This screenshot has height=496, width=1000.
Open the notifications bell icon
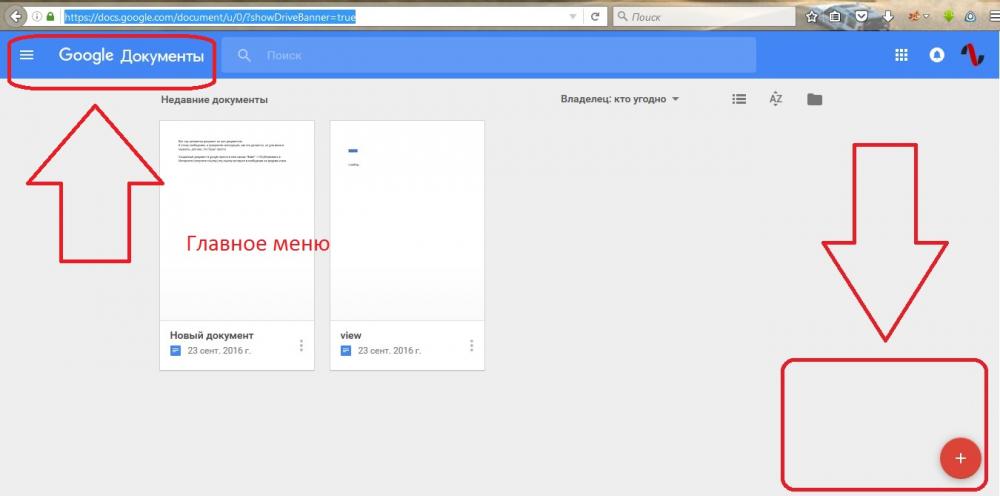point(937,56)
